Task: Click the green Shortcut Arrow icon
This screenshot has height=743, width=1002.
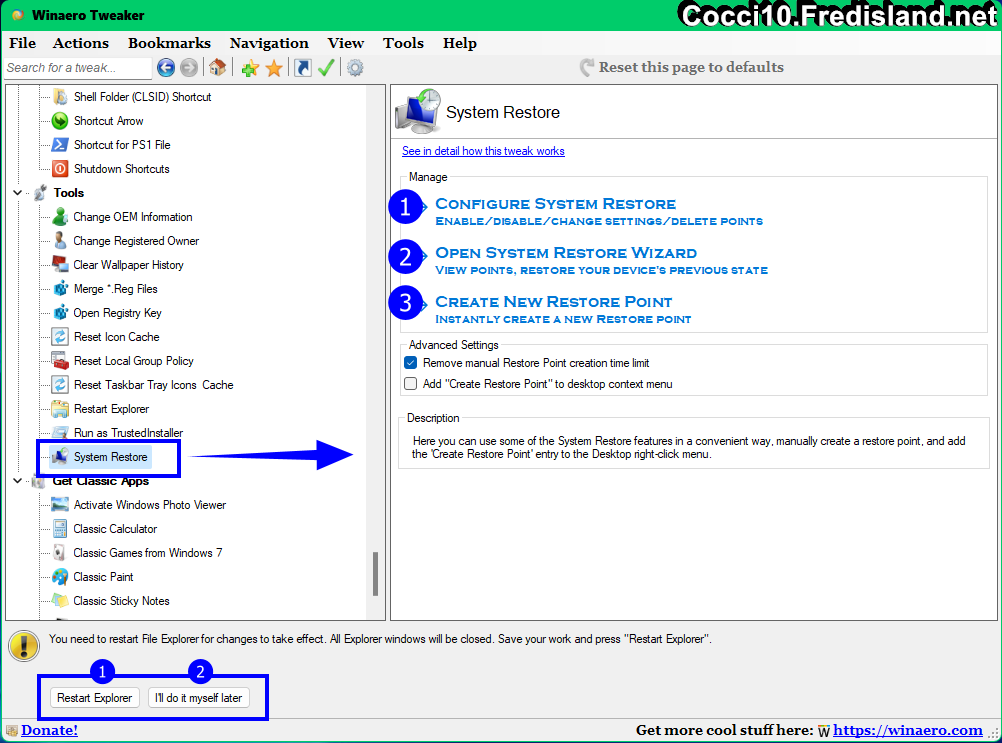Action: tap(60, 121)
